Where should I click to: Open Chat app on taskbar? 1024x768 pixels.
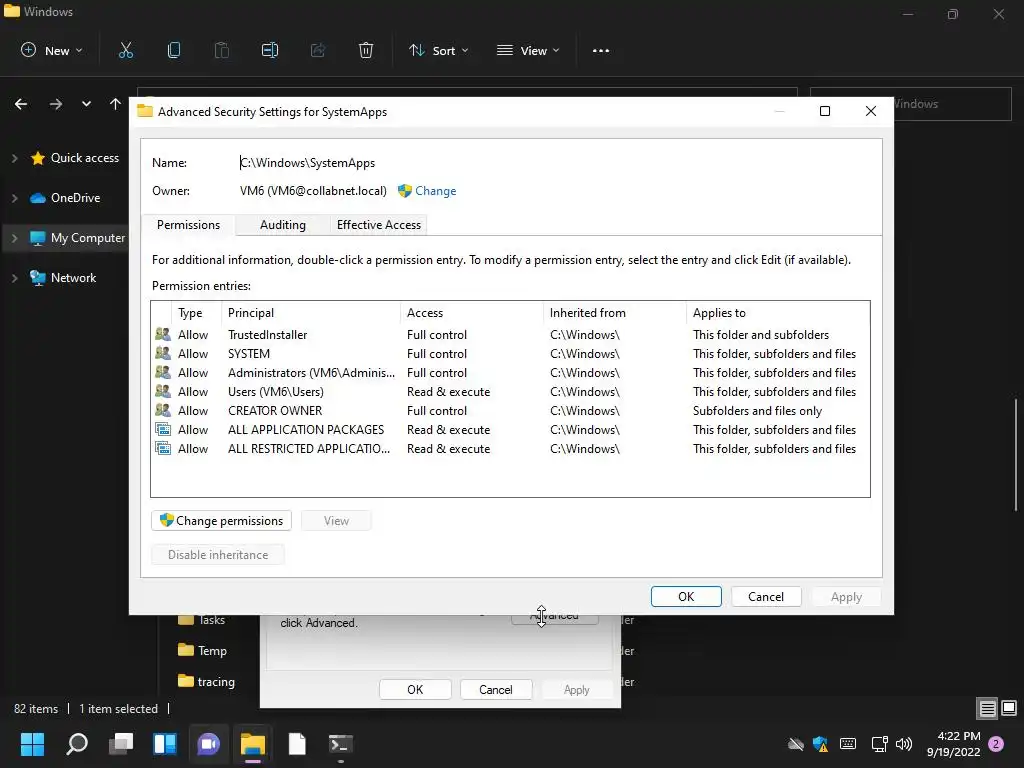(209, 743)
